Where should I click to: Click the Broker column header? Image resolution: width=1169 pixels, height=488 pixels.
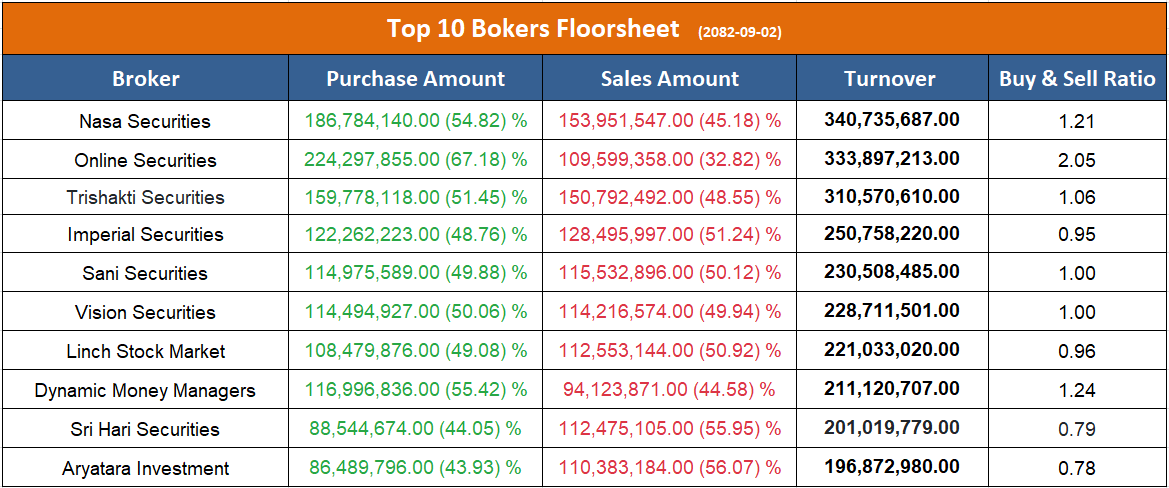click(146, 79)
